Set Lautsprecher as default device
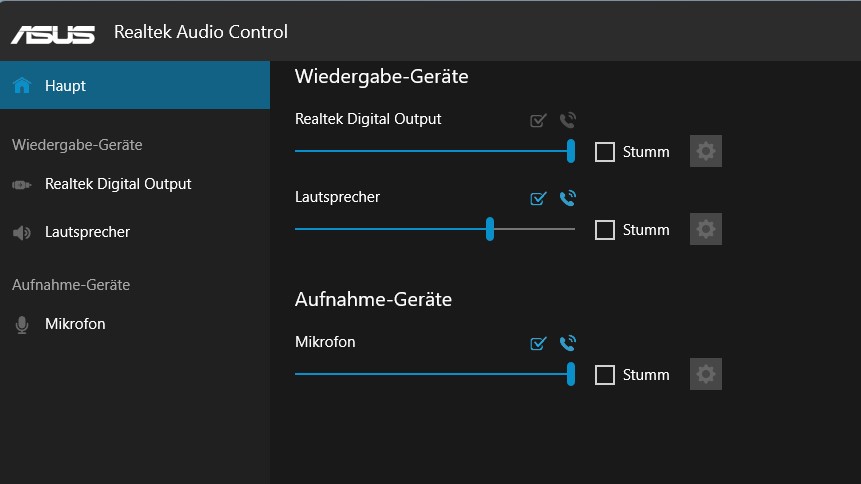Image resolution: width=861 pixels, height=484 pixels. [x=538, y=199]
